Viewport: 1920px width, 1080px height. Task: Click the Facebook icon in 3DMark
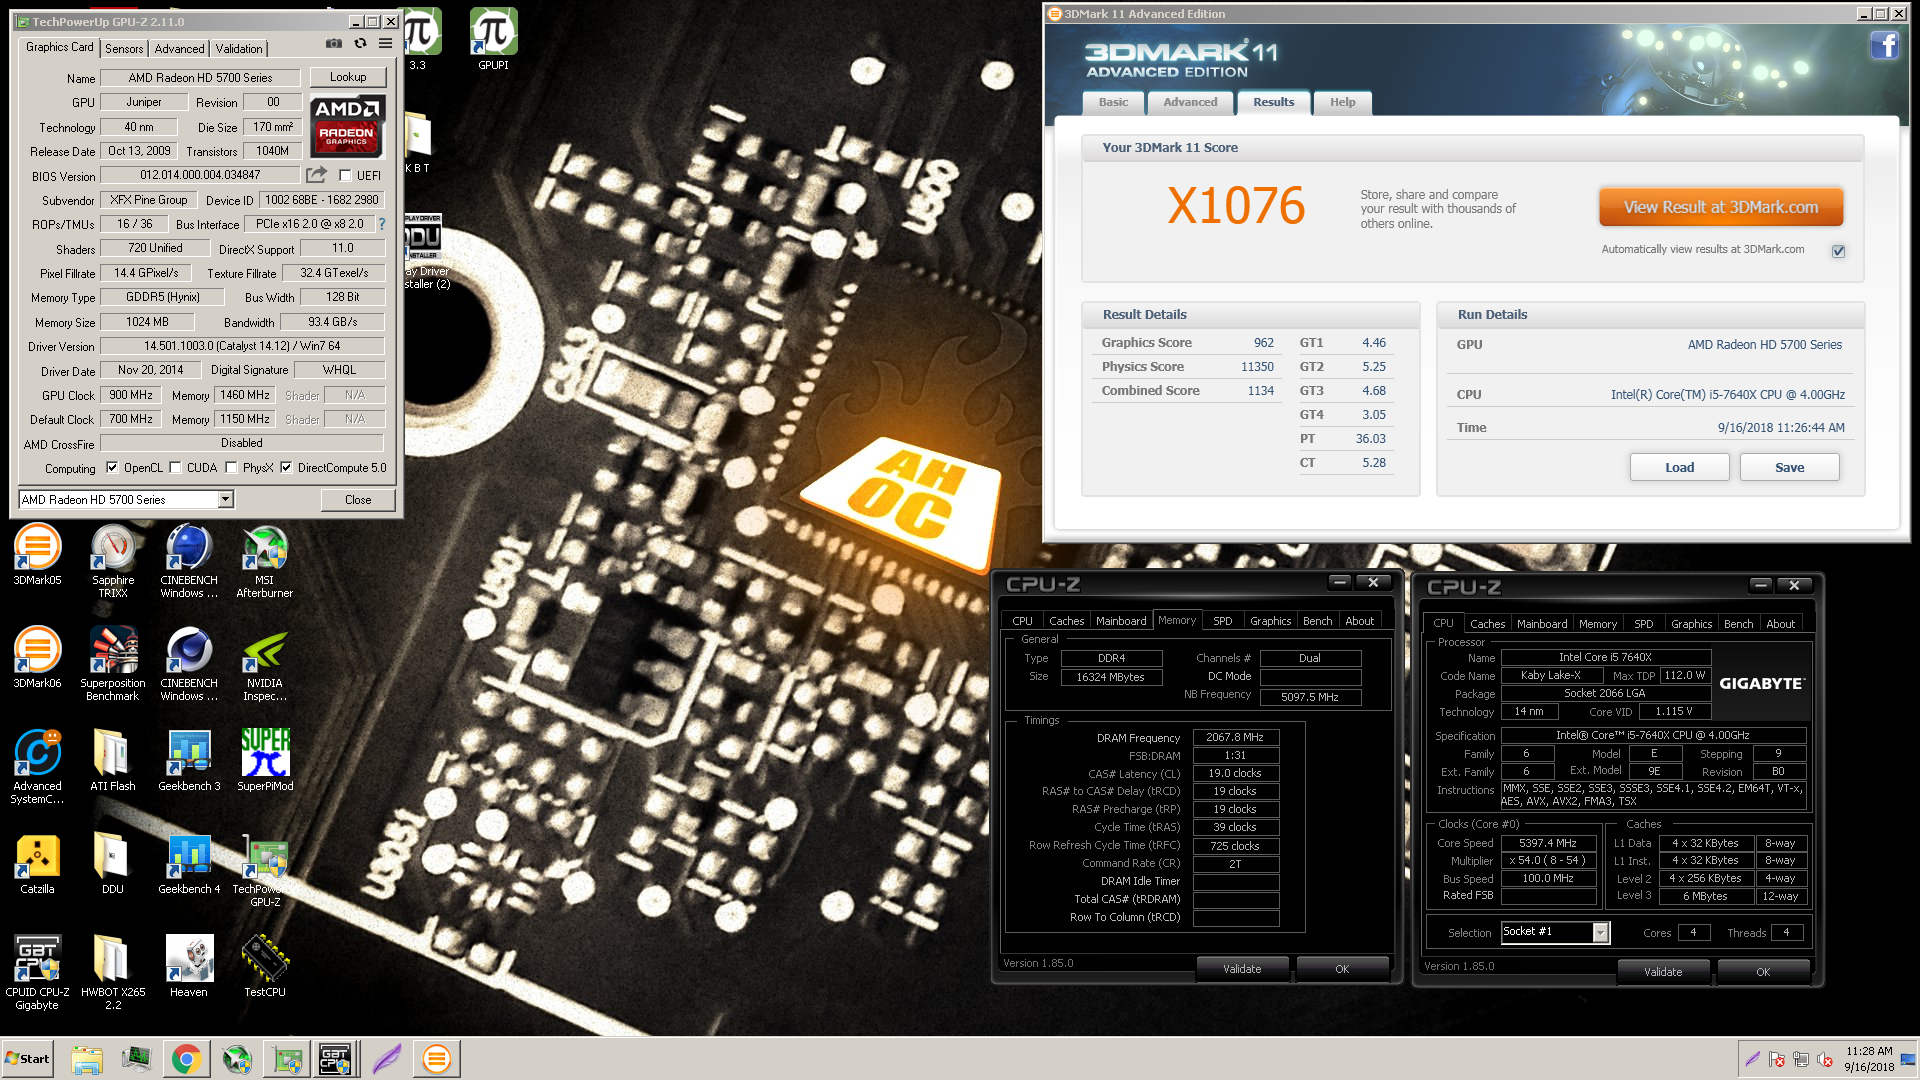pyautogui.click(x=1884, y=46)
